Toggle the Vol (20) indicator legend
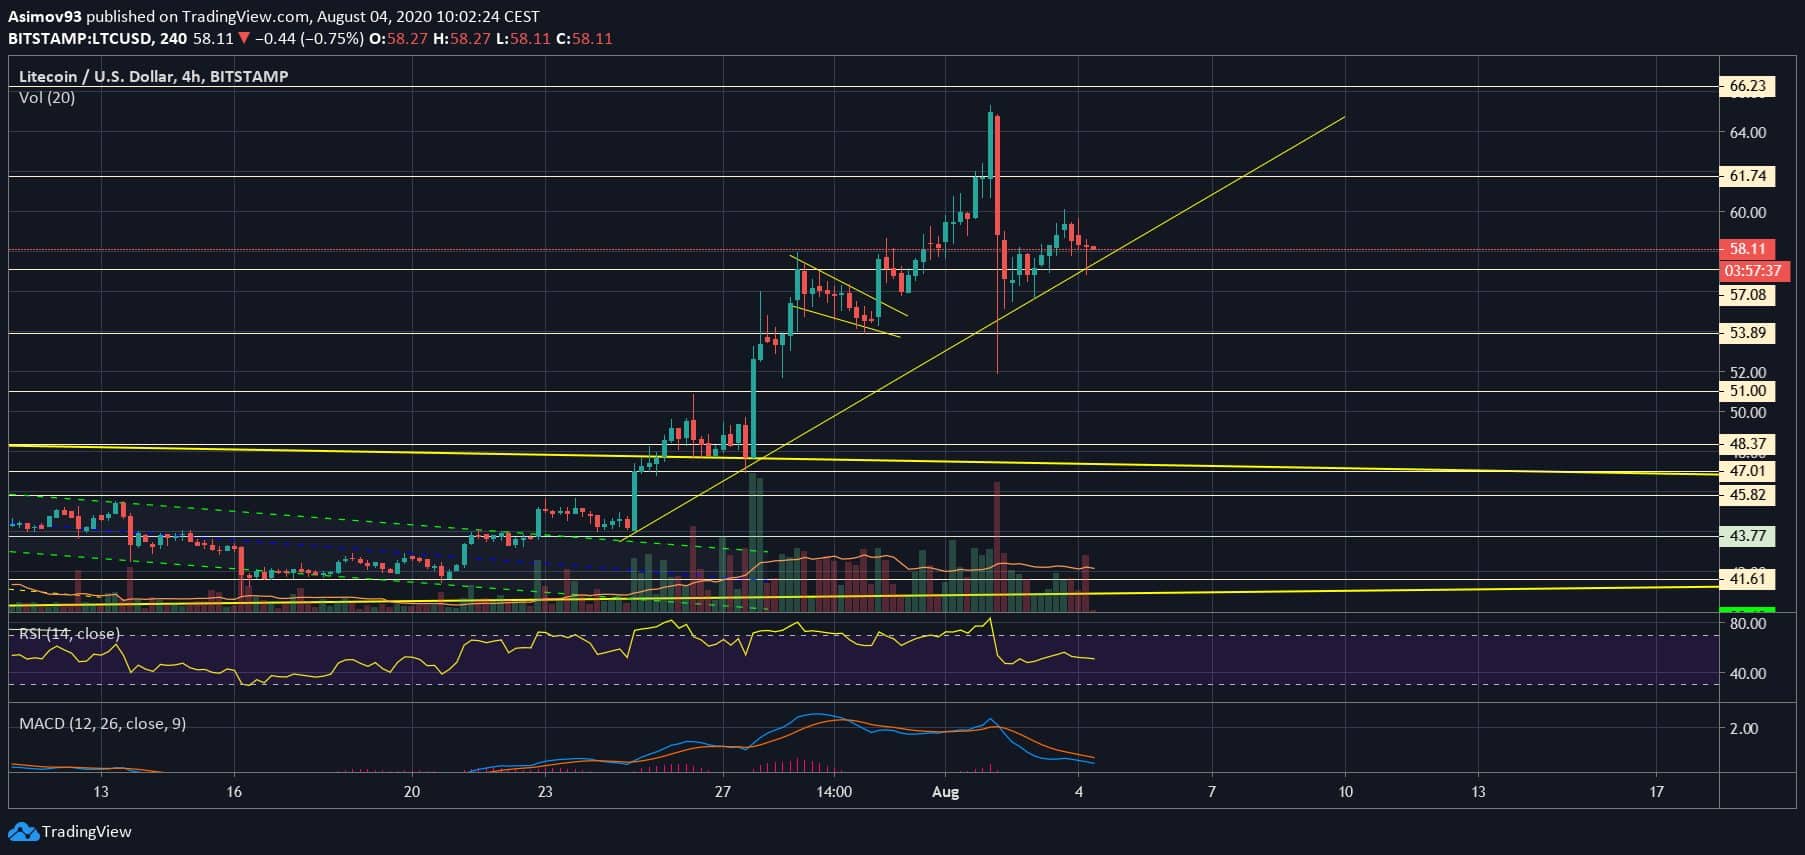This screenshot has width=1805, height=855. (x=47, y=97)
